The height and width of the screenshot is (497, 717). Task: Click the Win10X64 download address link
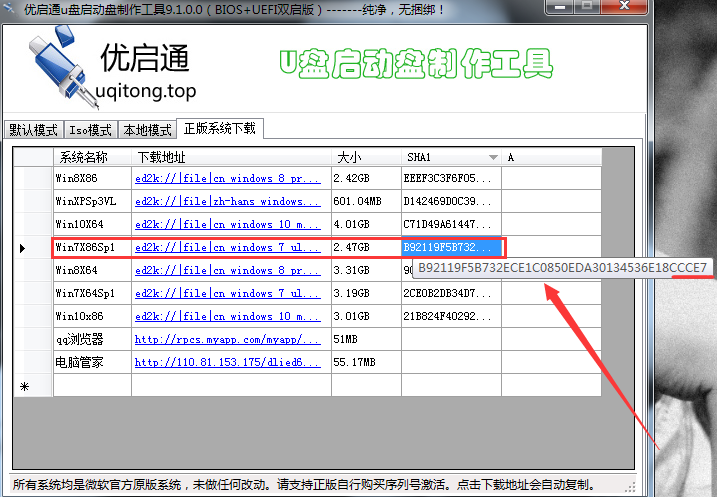(x=227, y=224)
